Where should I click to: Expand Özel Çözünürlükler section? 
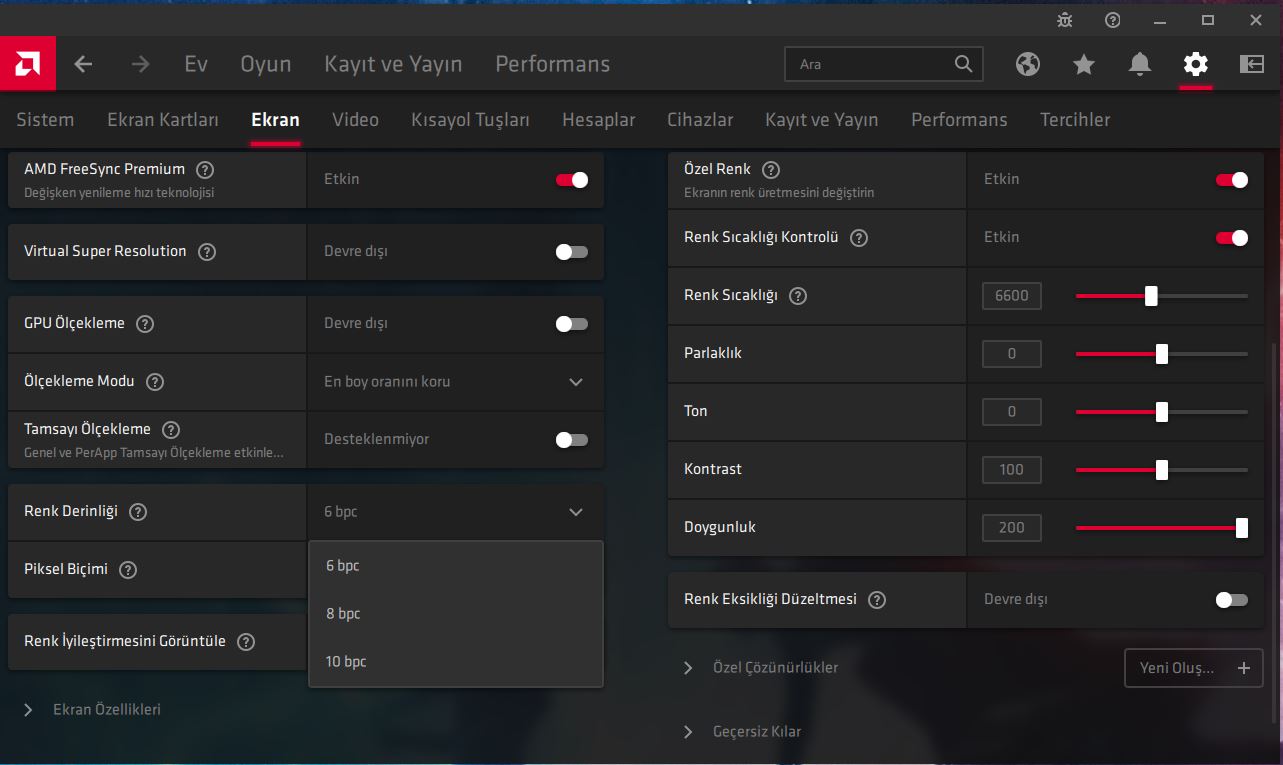tap(761, 668)
